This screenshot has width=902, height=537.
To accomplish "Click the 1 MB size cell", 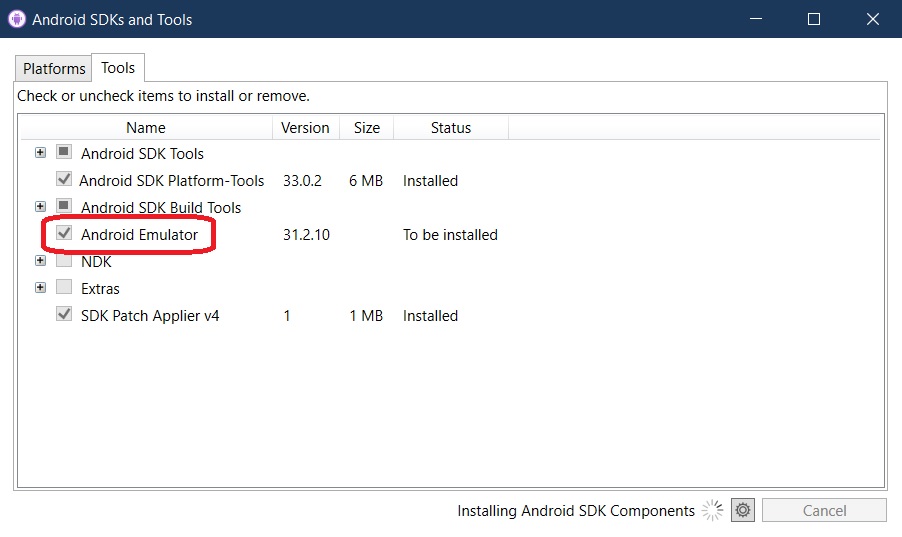I will 366,316.
